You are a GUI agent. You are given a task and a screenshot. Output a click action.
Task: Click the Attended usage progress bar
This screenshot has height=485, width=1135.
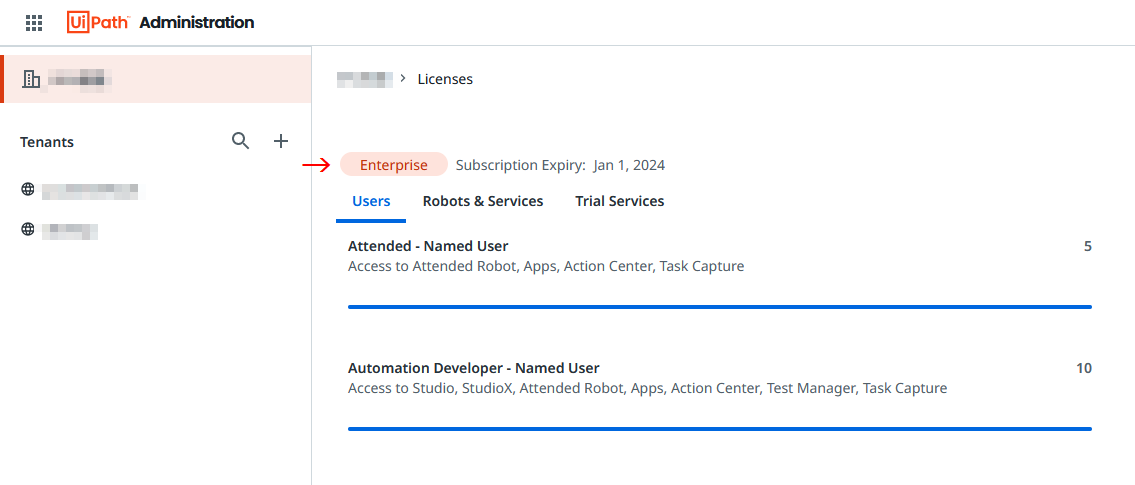(720, 307)
